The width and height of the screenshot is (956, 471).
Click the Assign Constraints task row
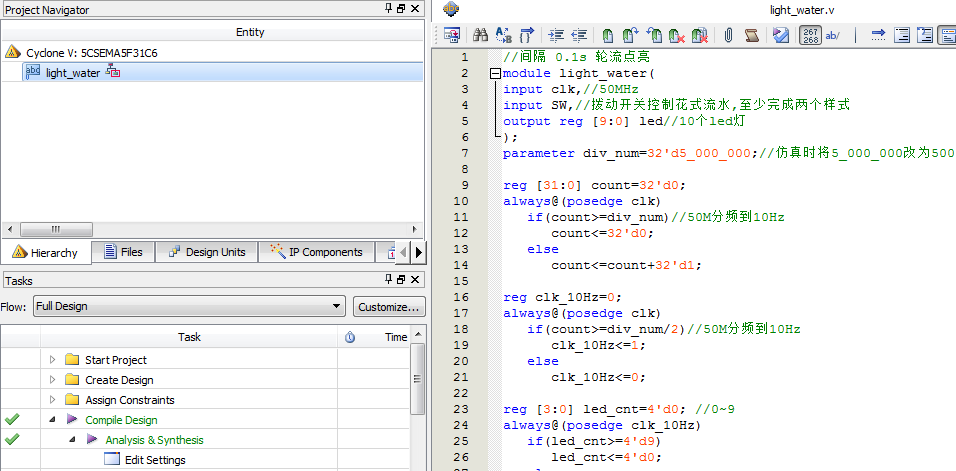(130, 400)
